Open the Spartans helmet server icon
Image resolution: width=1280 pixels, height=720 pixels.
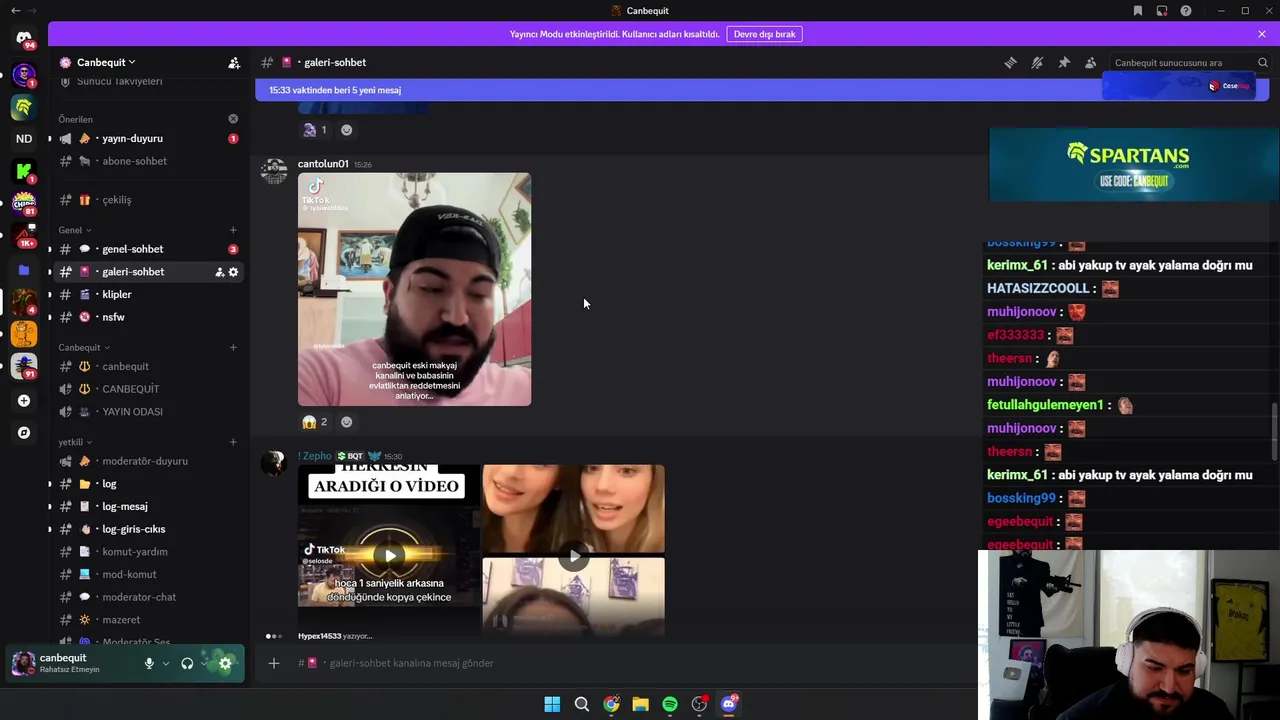(24, 106)
